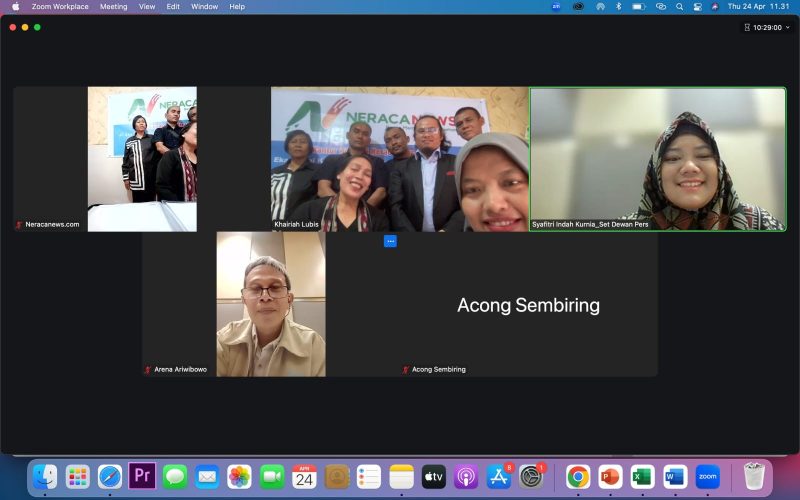Open Microsoft Excel from the Dock
This screenshot has height=500, width=800.
[642, 477]
